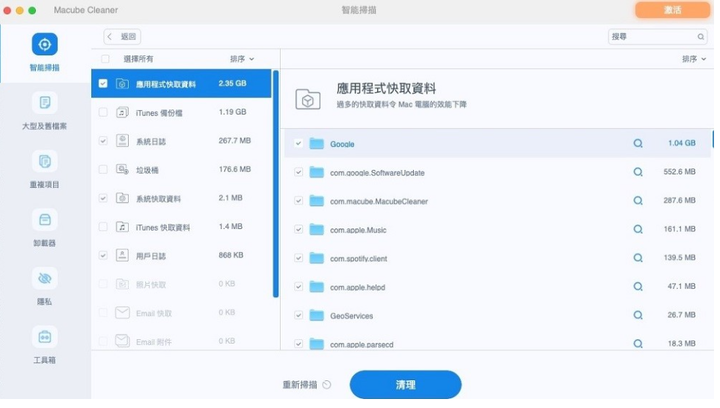
Task: Click the 返回 back button
Action: (x=122, y=37)
